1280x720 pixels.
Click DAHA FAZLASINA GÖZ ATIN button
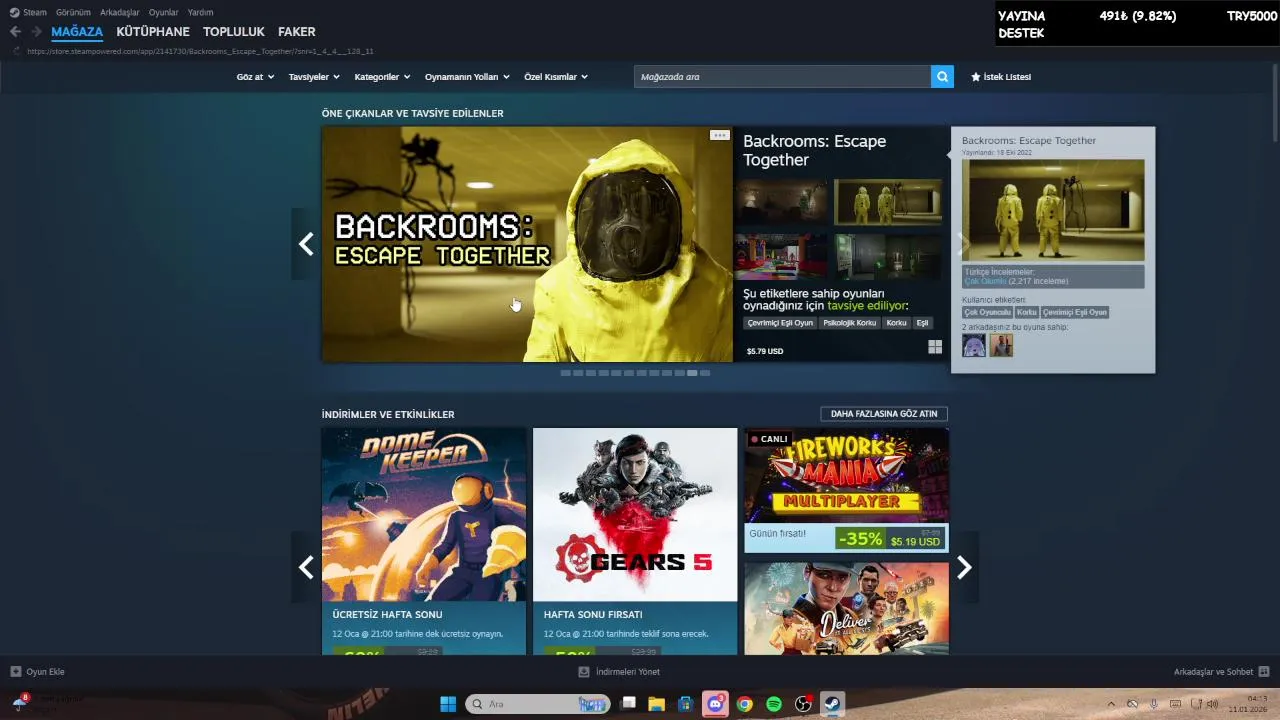tap(884, 414)
